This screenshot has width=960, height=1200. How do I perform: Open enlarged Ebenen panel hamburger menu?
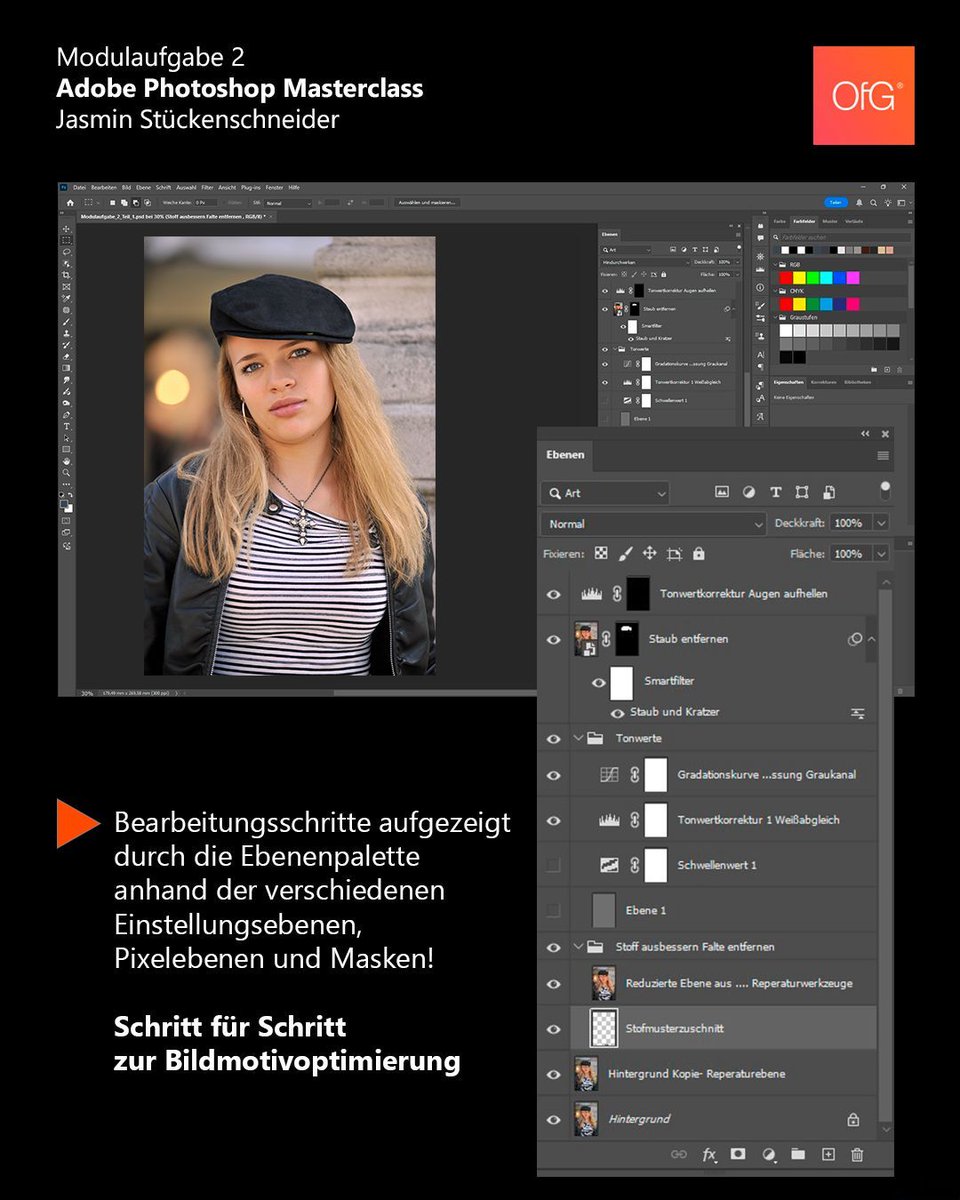[x=883, y=455]
